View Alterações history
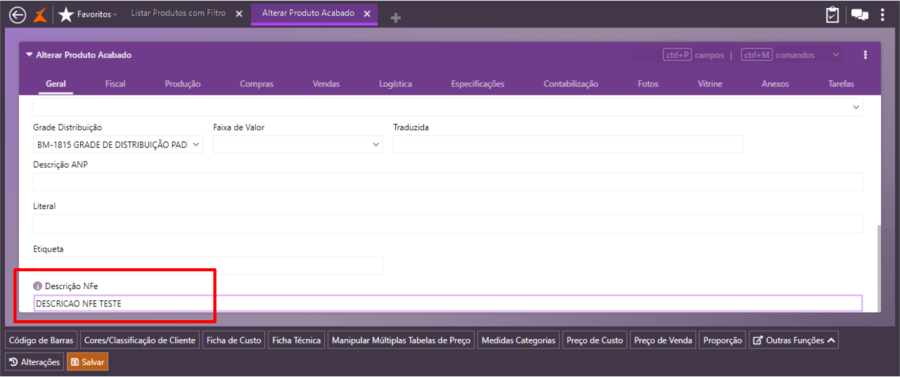The height and width of the screenshot is (377, 900). click(34, 362)
